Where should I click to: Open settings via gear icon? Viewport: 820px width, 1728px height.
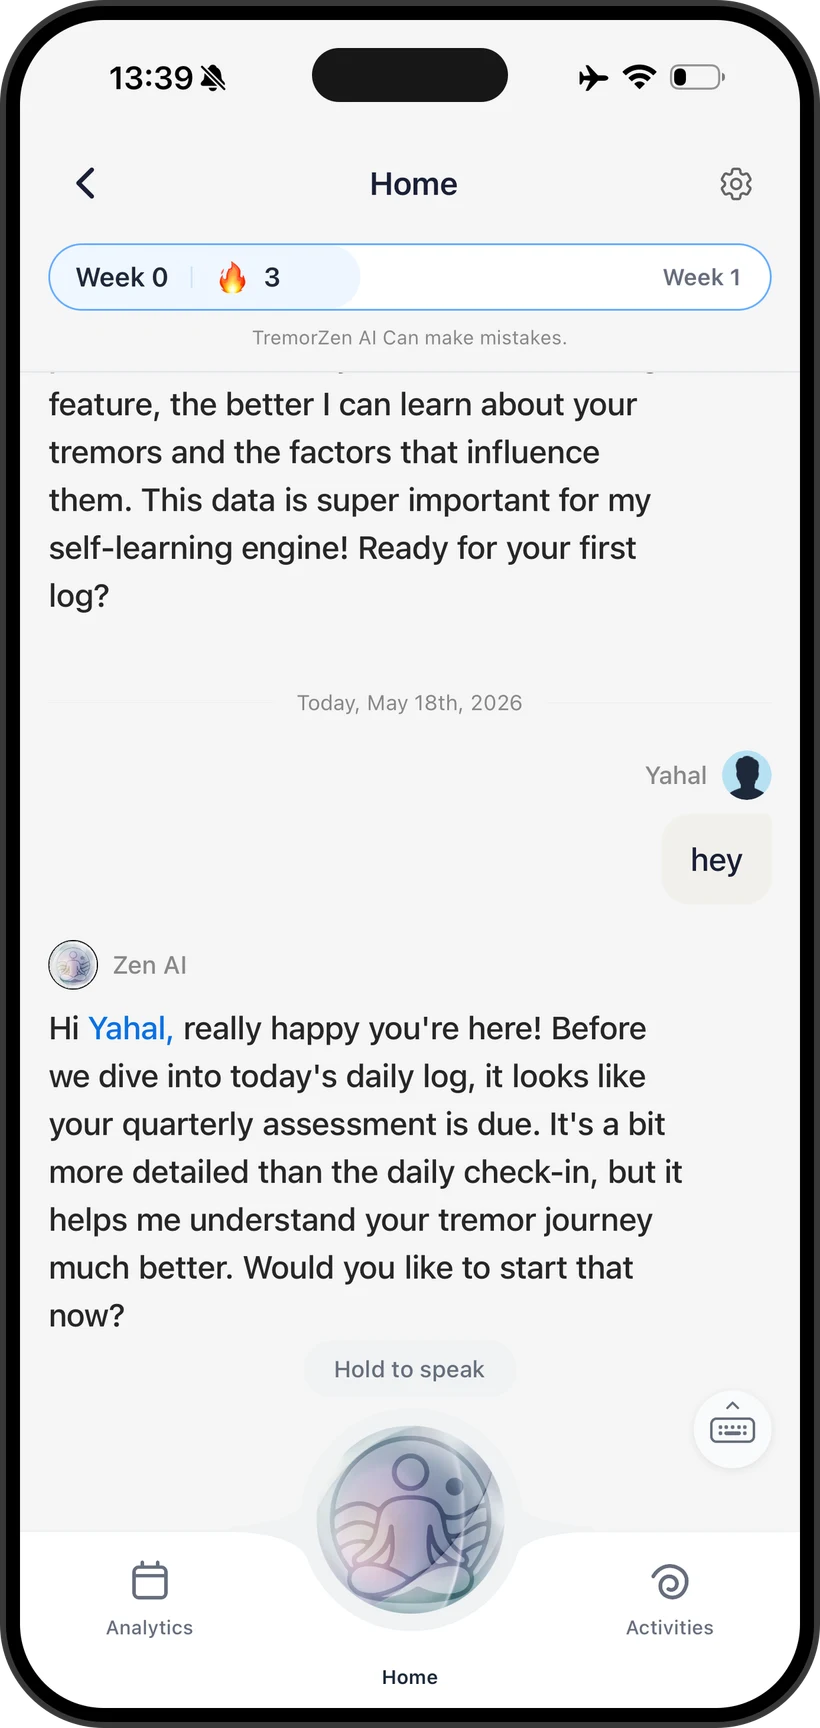pos(736,184)
